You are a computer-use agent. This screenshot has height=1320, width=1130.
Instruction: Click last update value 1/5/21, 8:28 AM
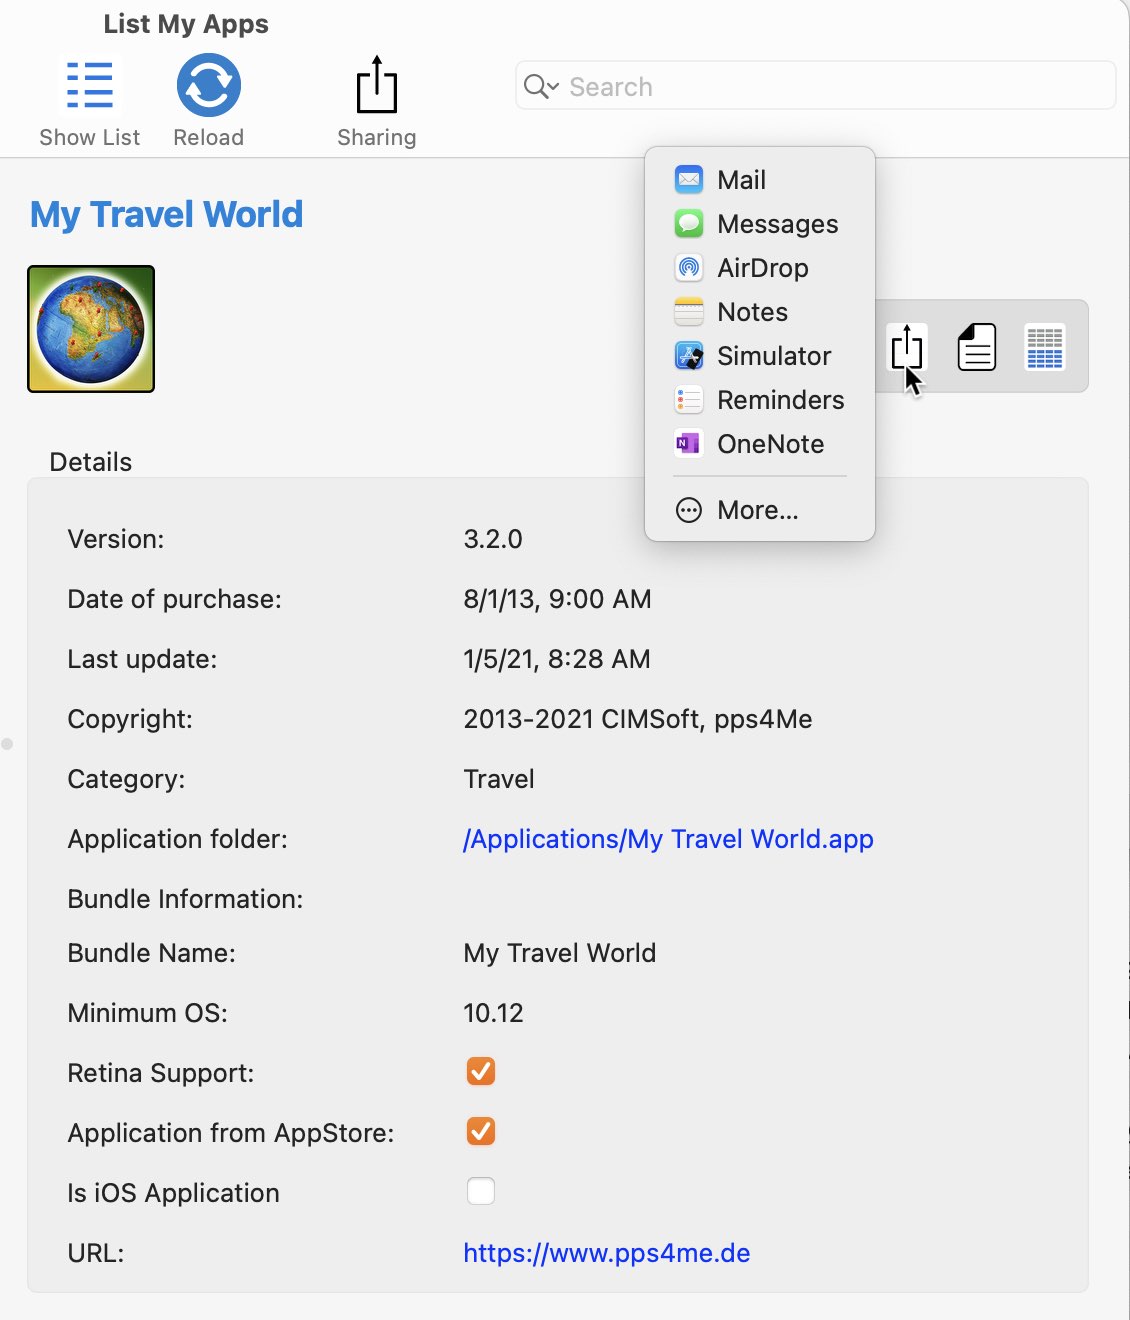pyautogui.click(x=557, y=659)
